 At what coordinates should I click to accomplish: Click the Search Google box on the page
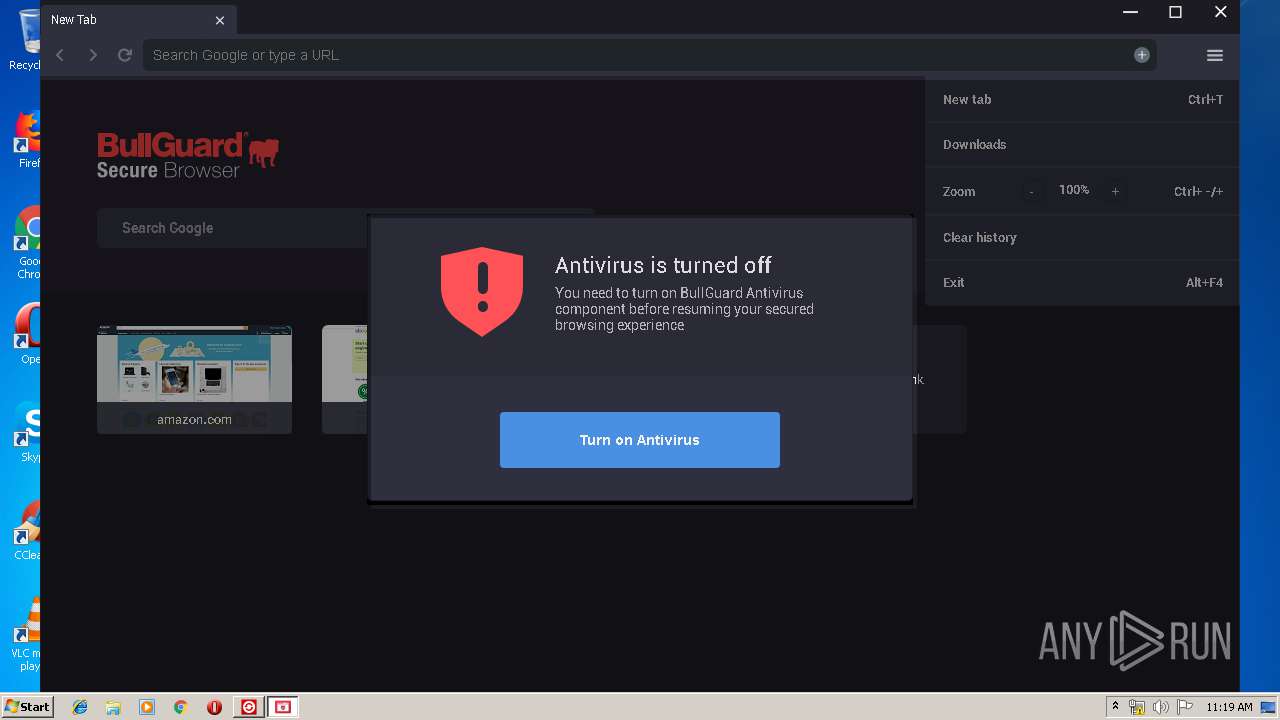[x=345, y=228]
